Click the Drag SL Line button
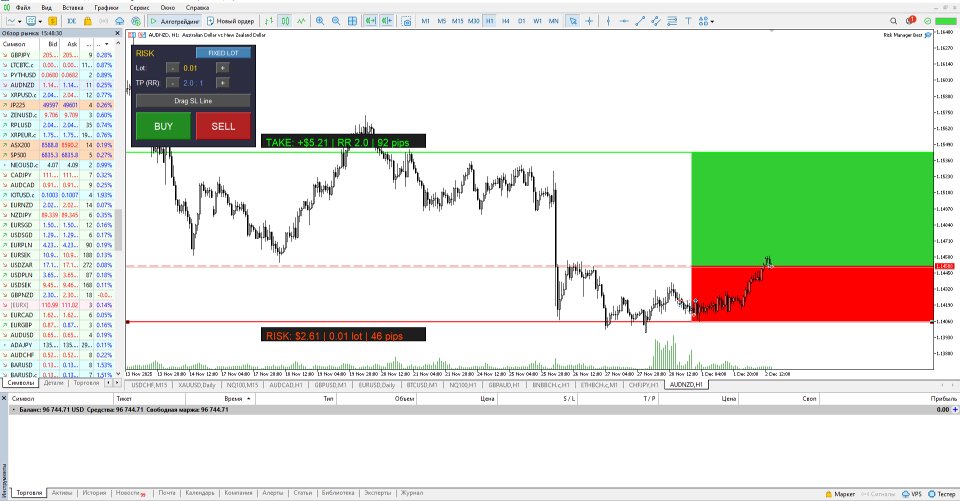 (193, 100)
